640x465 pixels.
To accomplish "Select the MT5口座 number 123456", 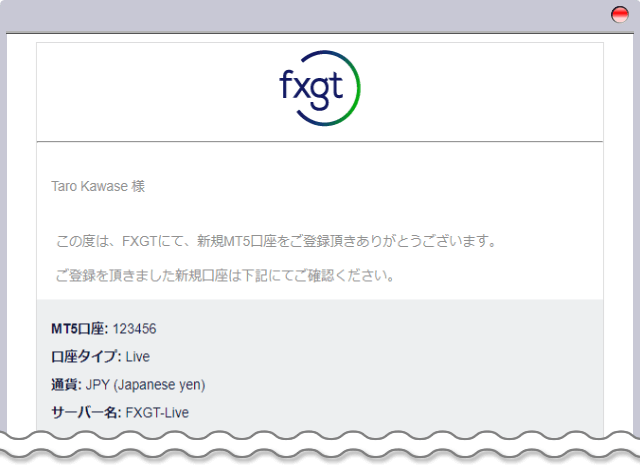I will click(134, 329).
